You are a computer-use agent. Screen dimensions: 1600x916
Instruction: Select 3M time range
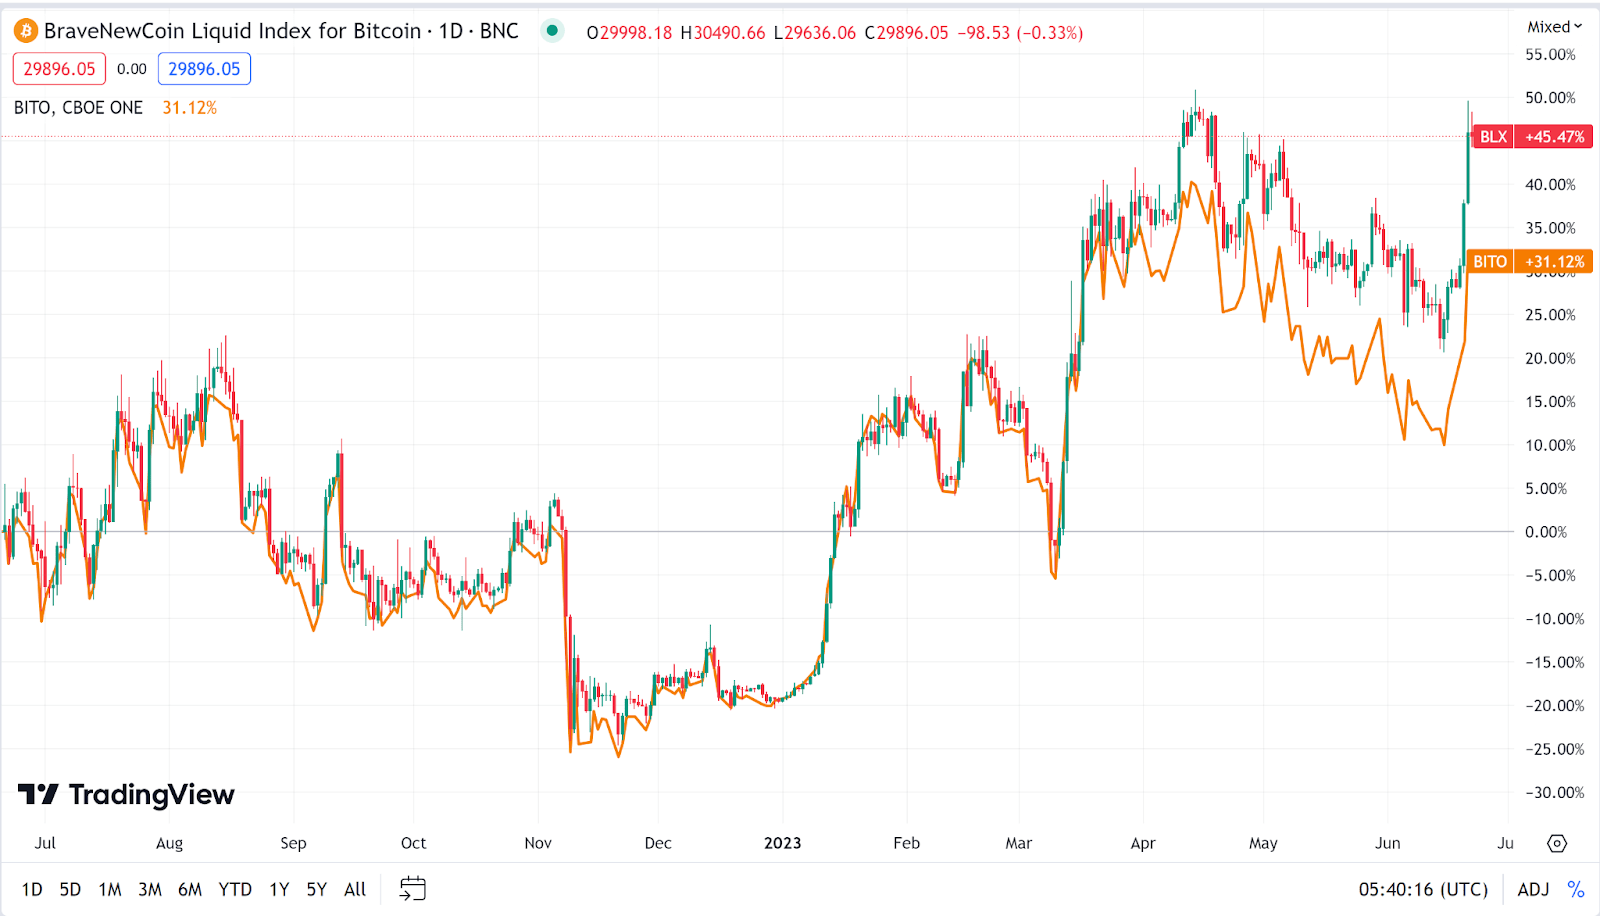[x=150, y=889]
